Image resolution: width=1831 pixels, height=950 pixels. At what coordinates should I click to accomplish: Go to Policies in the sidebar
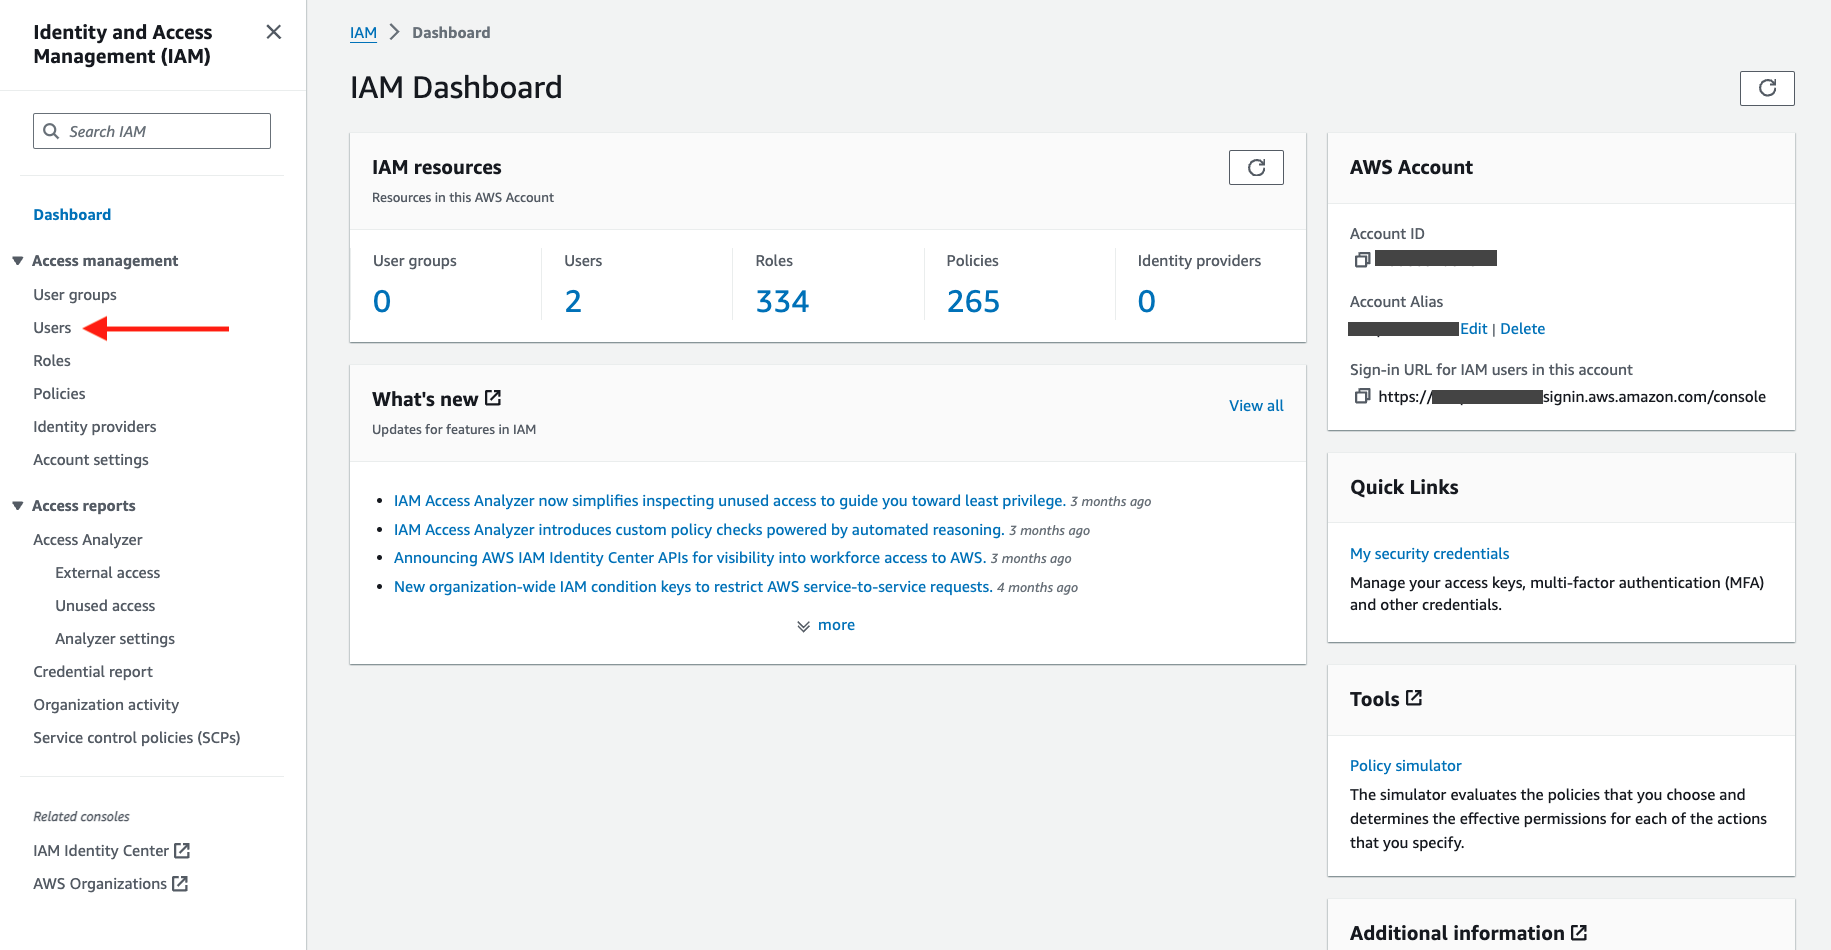pyautogui.click(x=59, y=394)
